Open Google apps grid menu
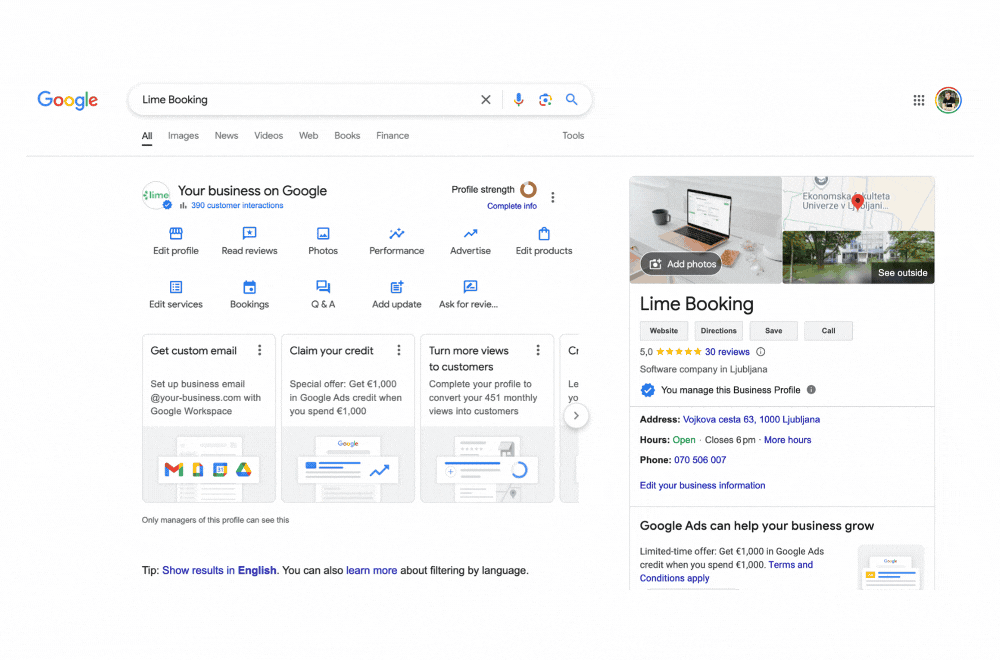This screenshot has height=660, width=1000. pos(918,100)
